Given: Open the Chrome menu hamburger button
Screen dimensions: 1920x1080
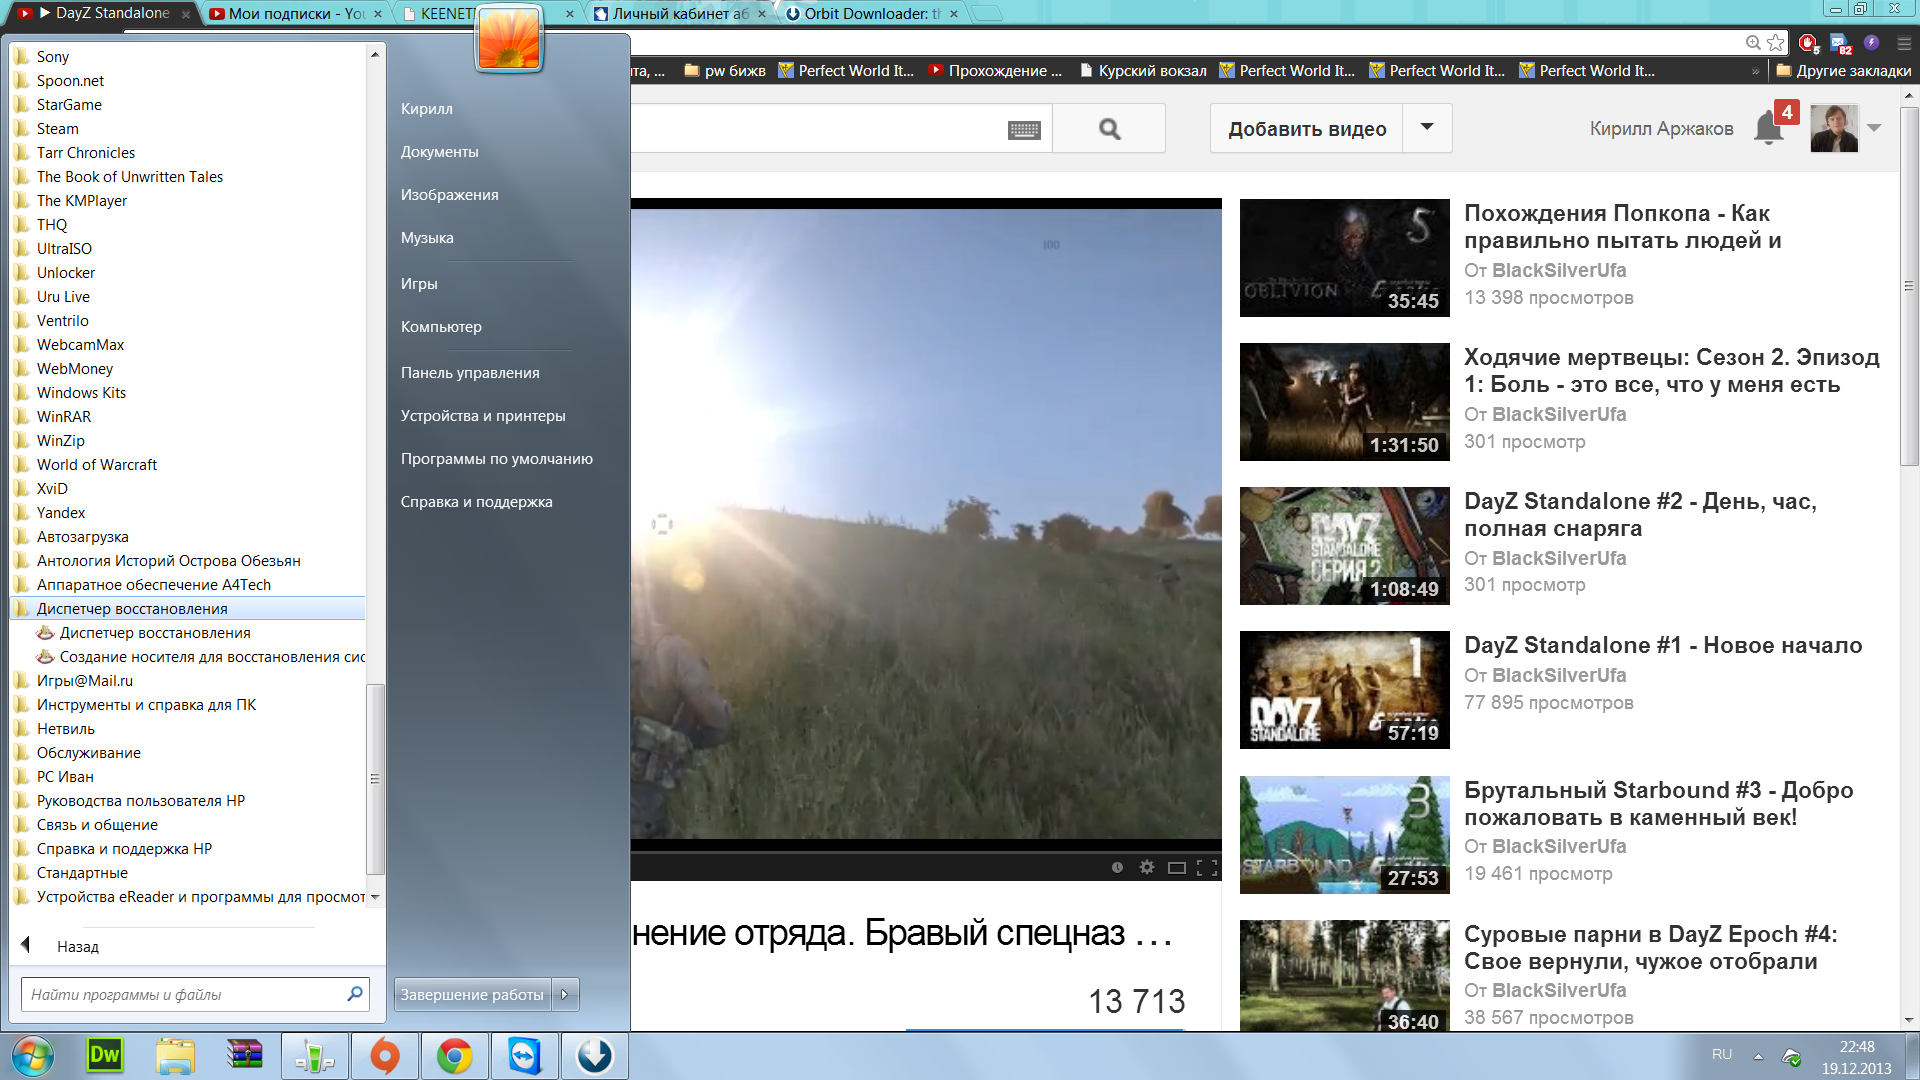Looking at the screenshot, I should (1904, 43).
